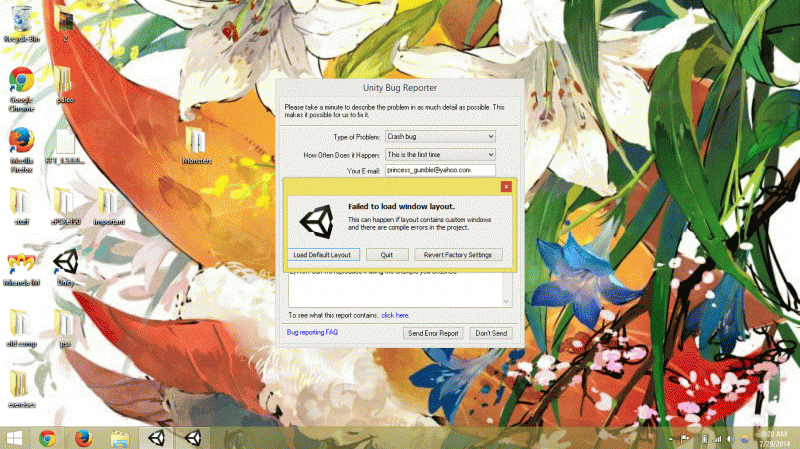Open the 'exercises' folder on desktop
The height and width of the screenshot is (449, 800).
[x=21, y=389]
